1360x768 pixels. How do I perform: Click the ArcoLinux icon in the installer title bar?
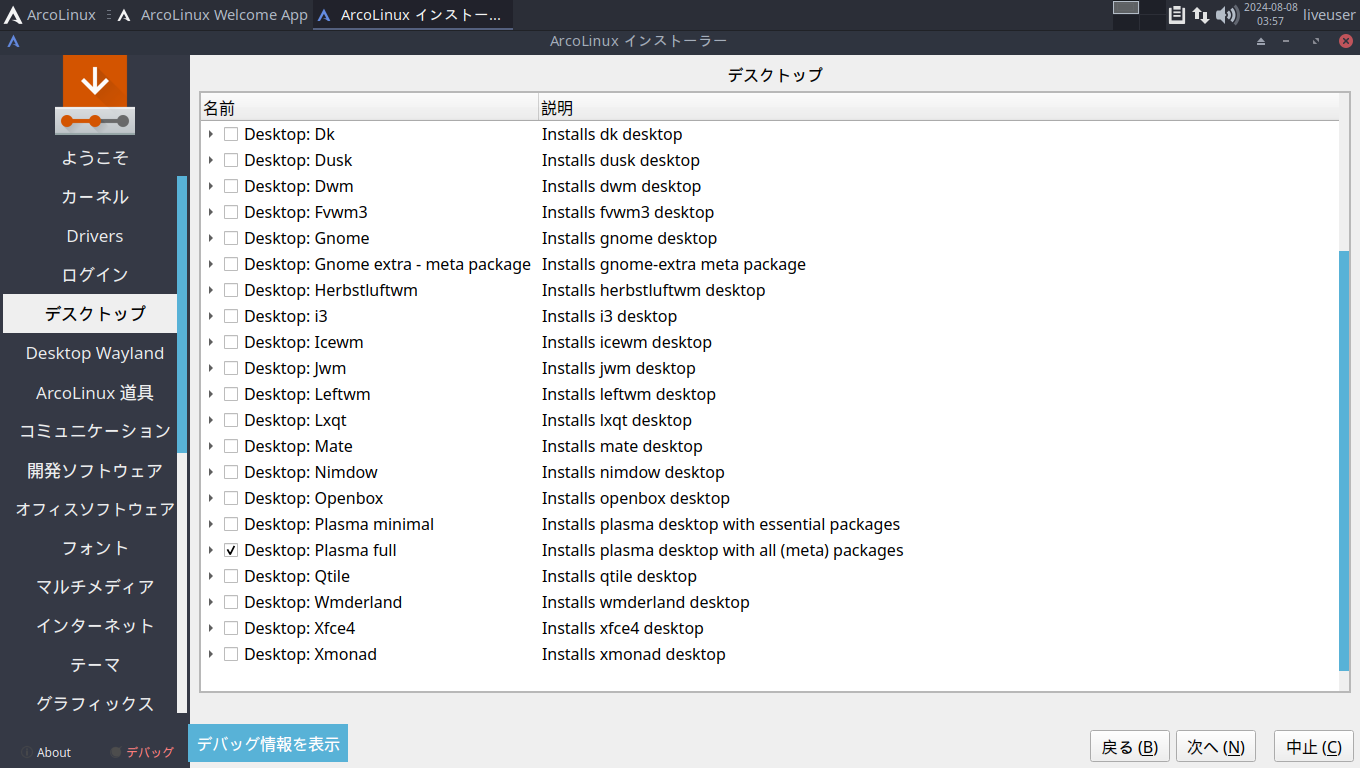point(13,41)
